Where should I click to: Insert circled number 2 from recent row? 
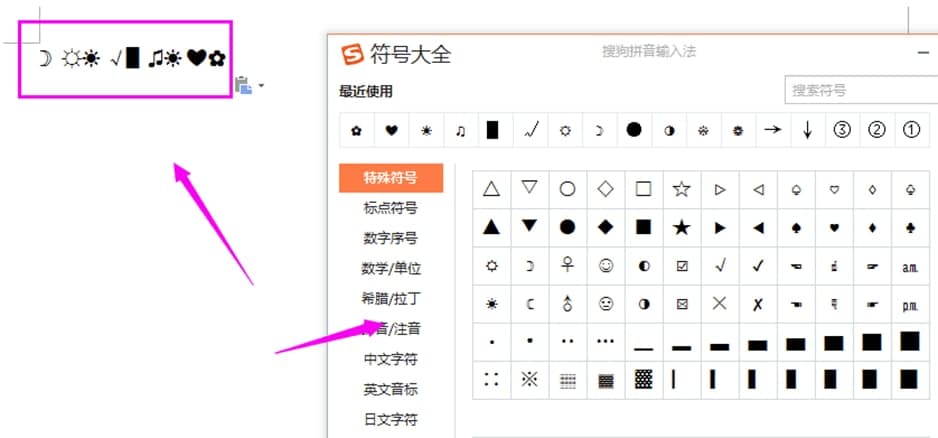tap(877, 130)
